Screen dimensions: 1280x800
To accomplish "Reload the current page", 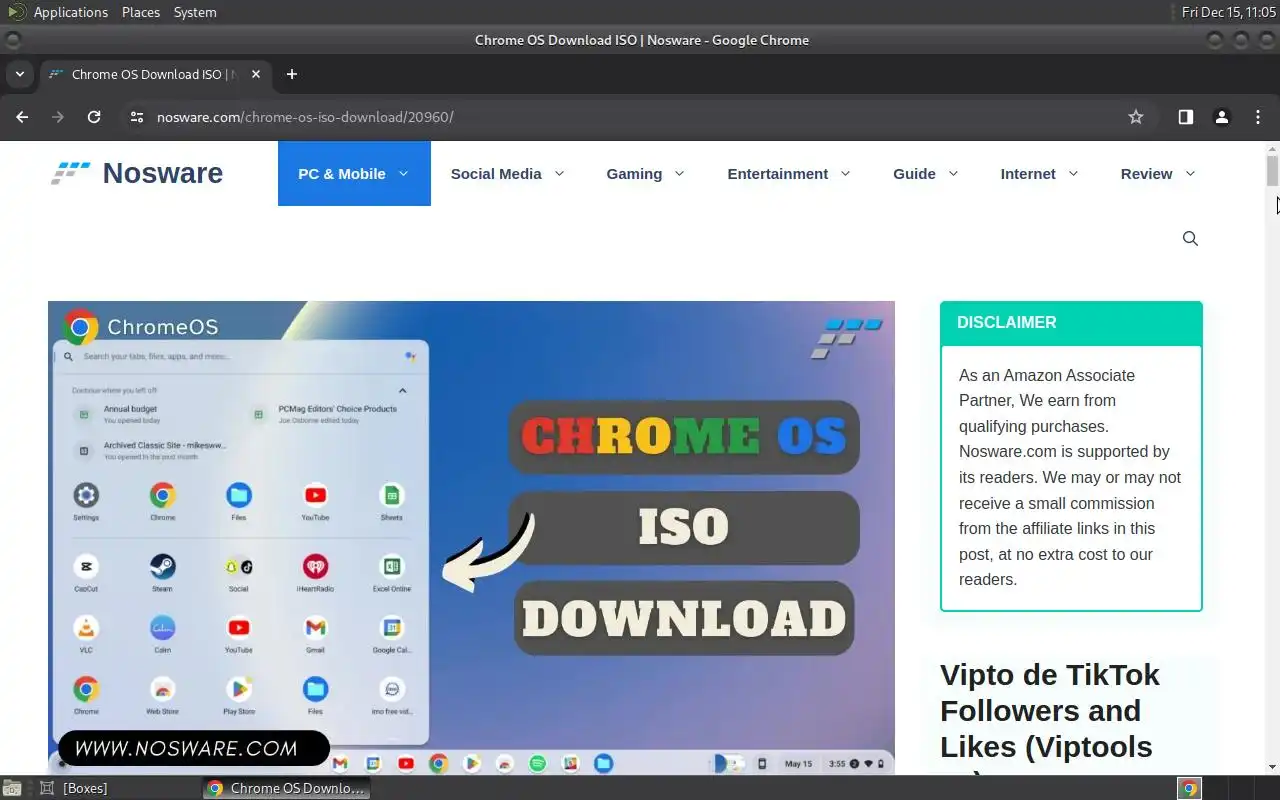I will (x=94, y=117).
